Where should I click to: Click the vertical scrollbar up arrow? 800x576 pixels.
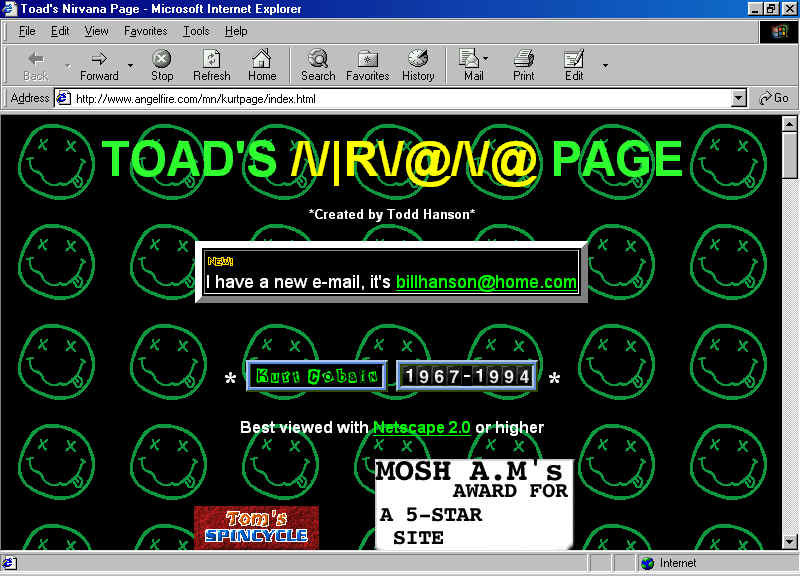[789, 123]
